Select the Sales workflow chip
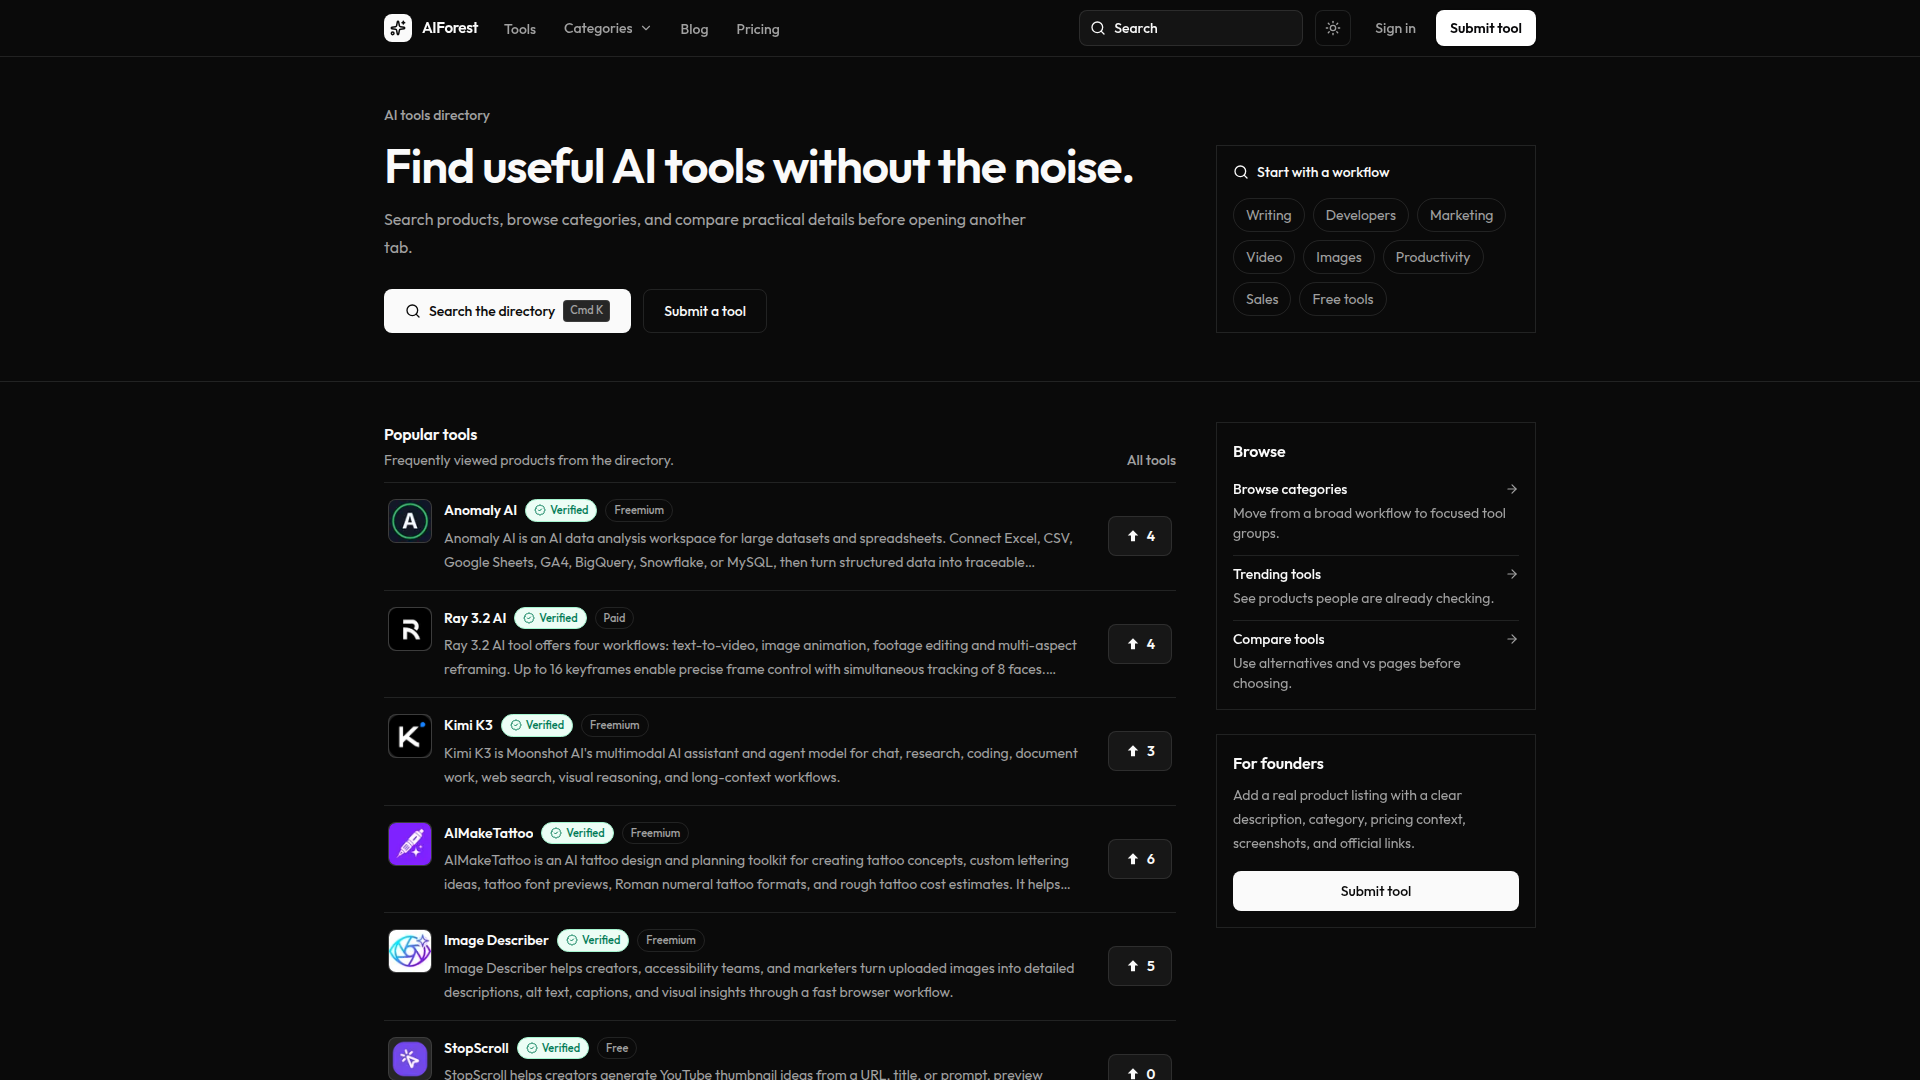The height and width of the screenshot is (1080, 1920). tap(1262, 299)
